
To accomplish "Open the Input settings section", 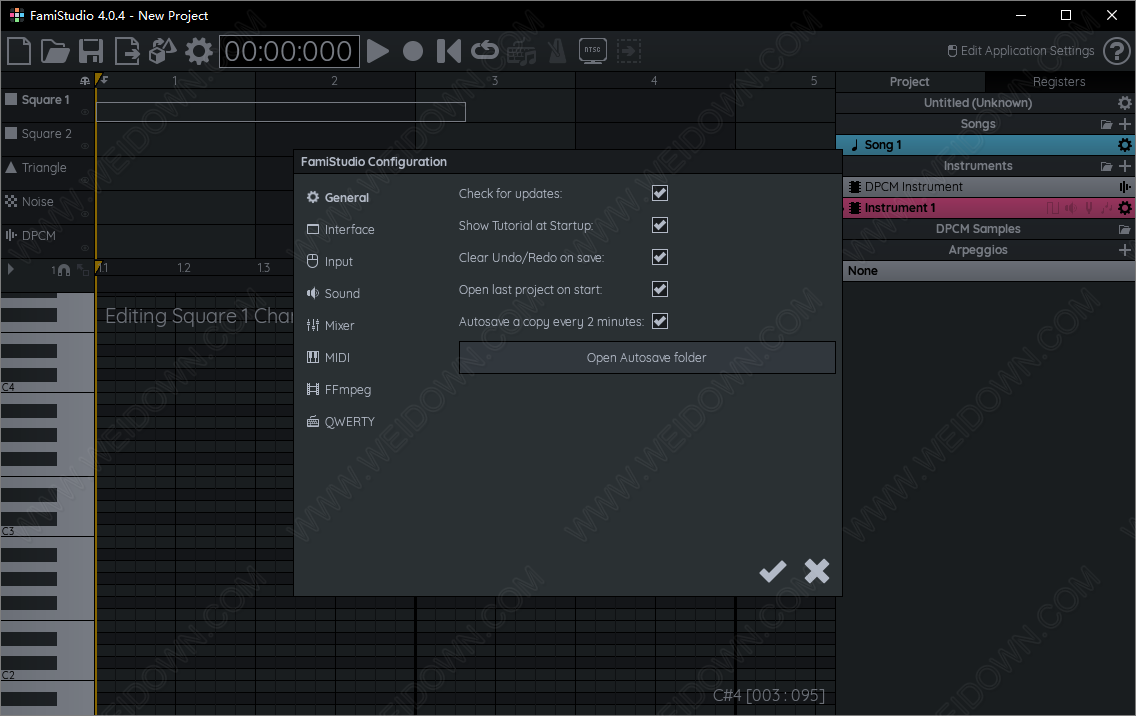I will [x=330, y=262].
